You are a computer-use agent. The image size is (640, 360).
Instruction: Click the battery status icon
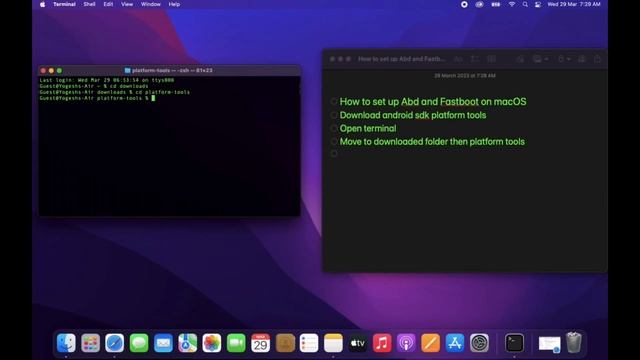pos(496,4)
